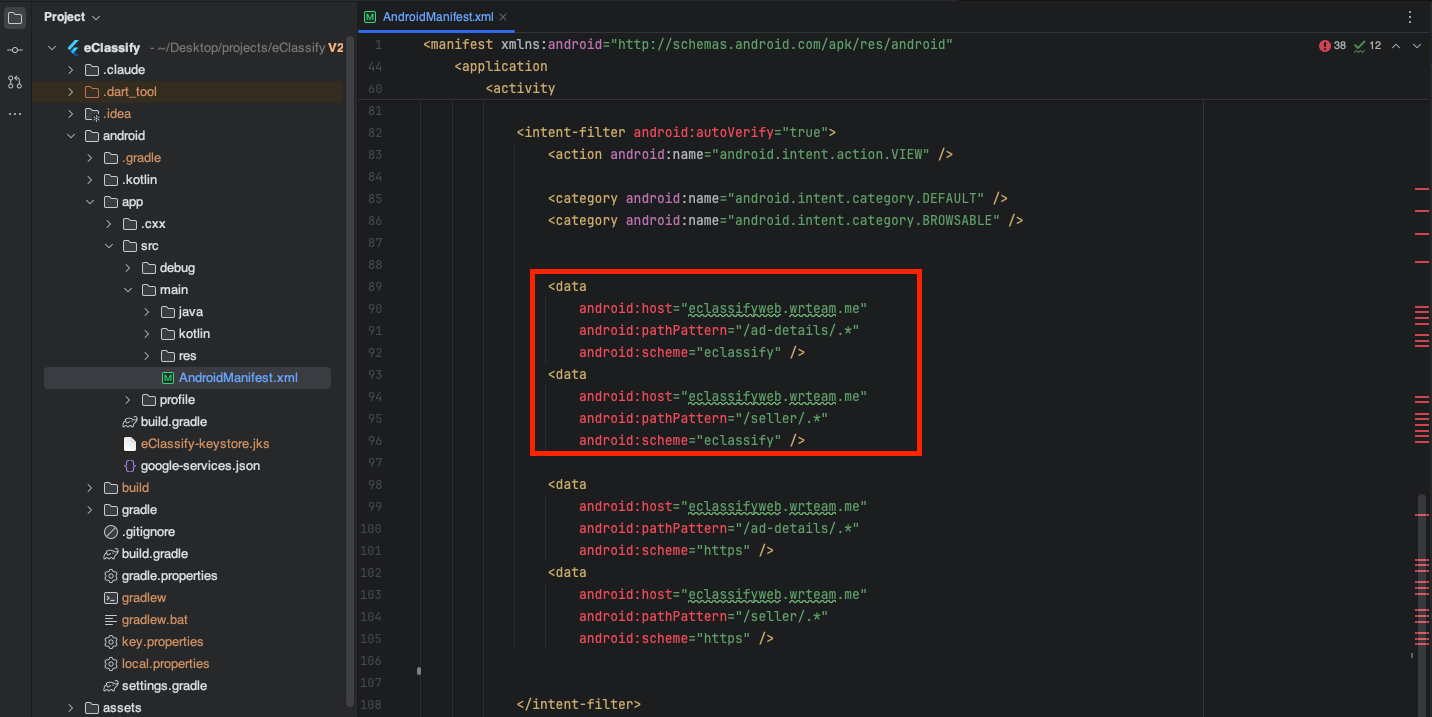The width and height of the screenshot is (1432, 717).
Task: Collapse the android folder
Action: [x=70, y=135]
